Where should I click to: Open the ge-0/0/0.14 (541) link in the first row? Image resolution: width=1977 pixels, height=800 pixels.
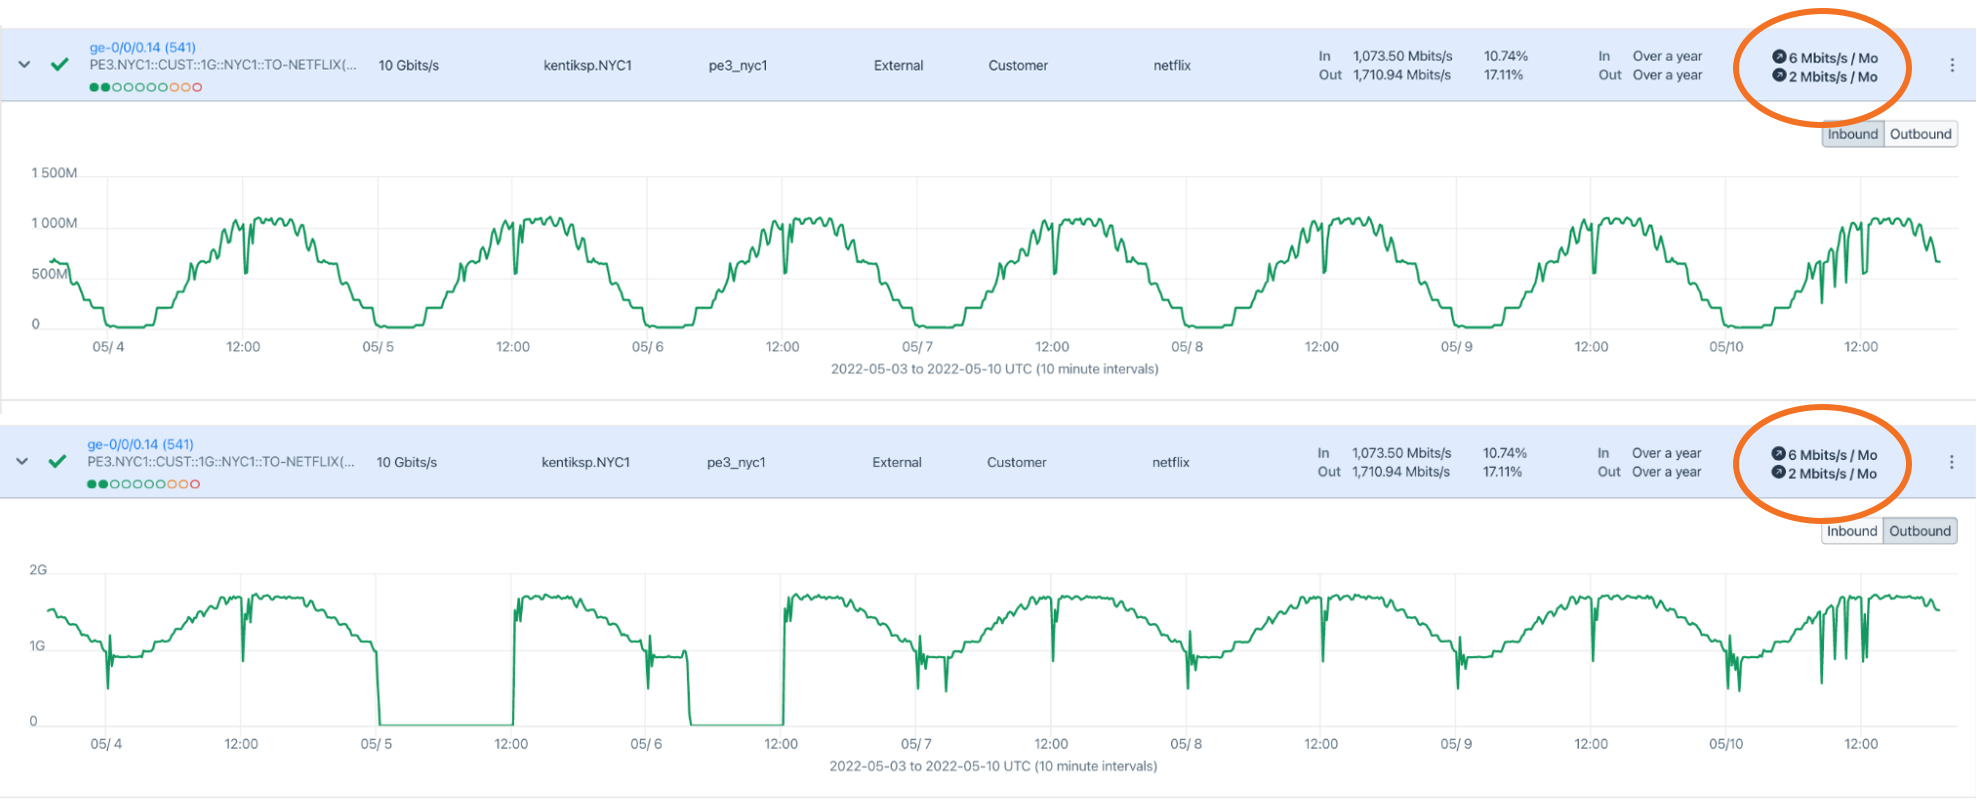pyautogui.click(x=143, y=47)
